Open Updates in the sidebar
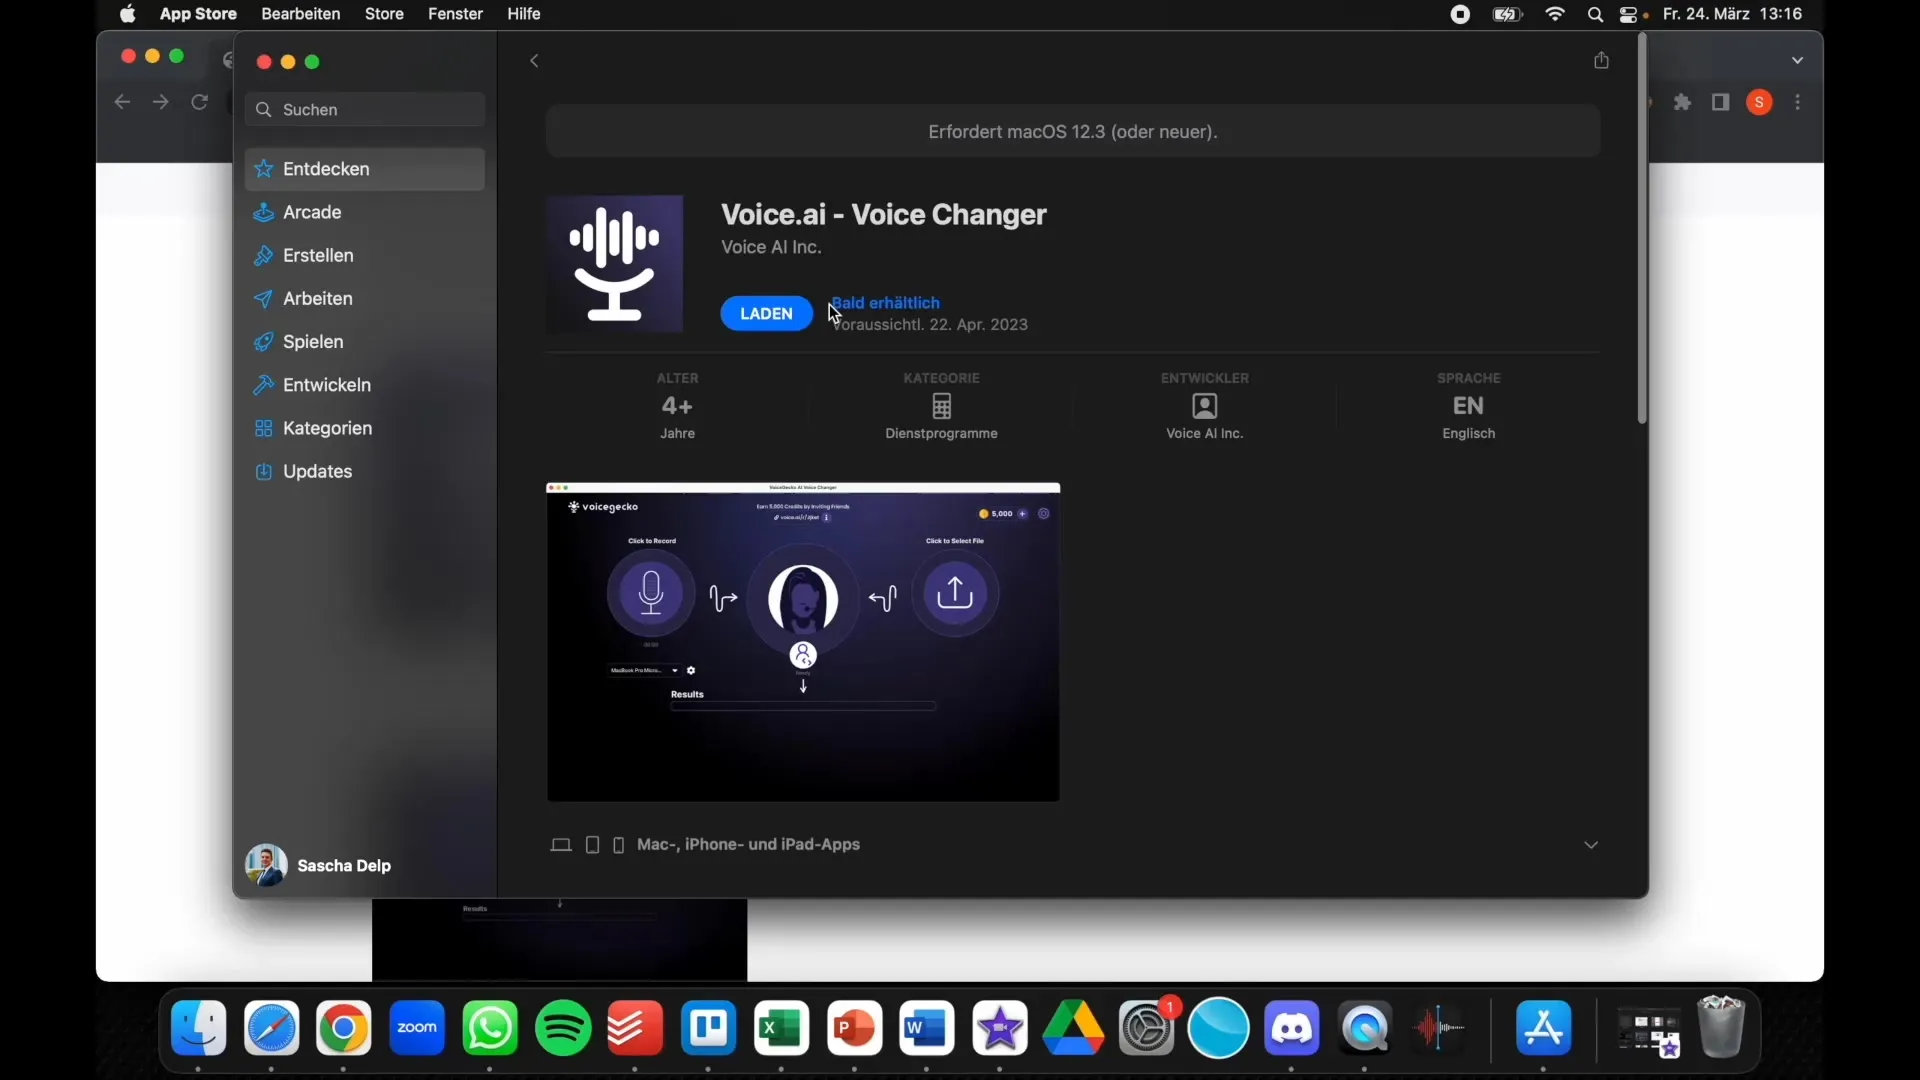 coord(365,472)
